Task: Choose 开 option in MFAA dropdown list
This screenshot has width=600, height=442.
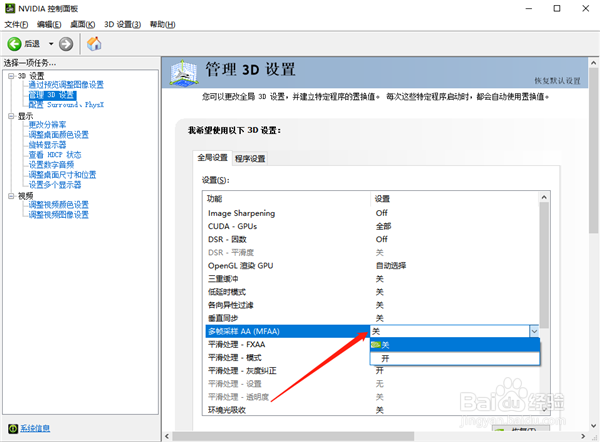Action: [x=455, y=358]
